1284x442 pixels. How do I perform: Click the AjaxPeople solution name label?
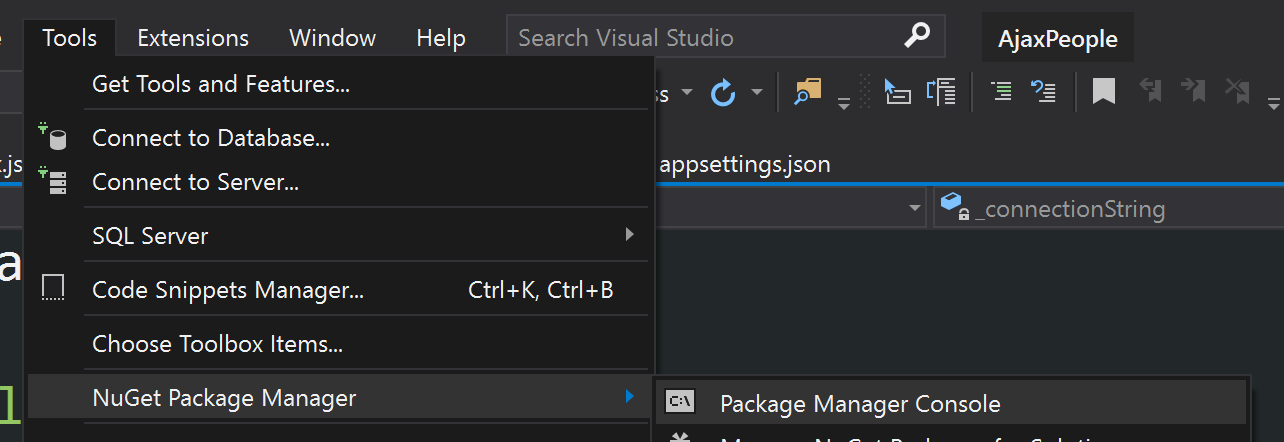pos(1058,40)
